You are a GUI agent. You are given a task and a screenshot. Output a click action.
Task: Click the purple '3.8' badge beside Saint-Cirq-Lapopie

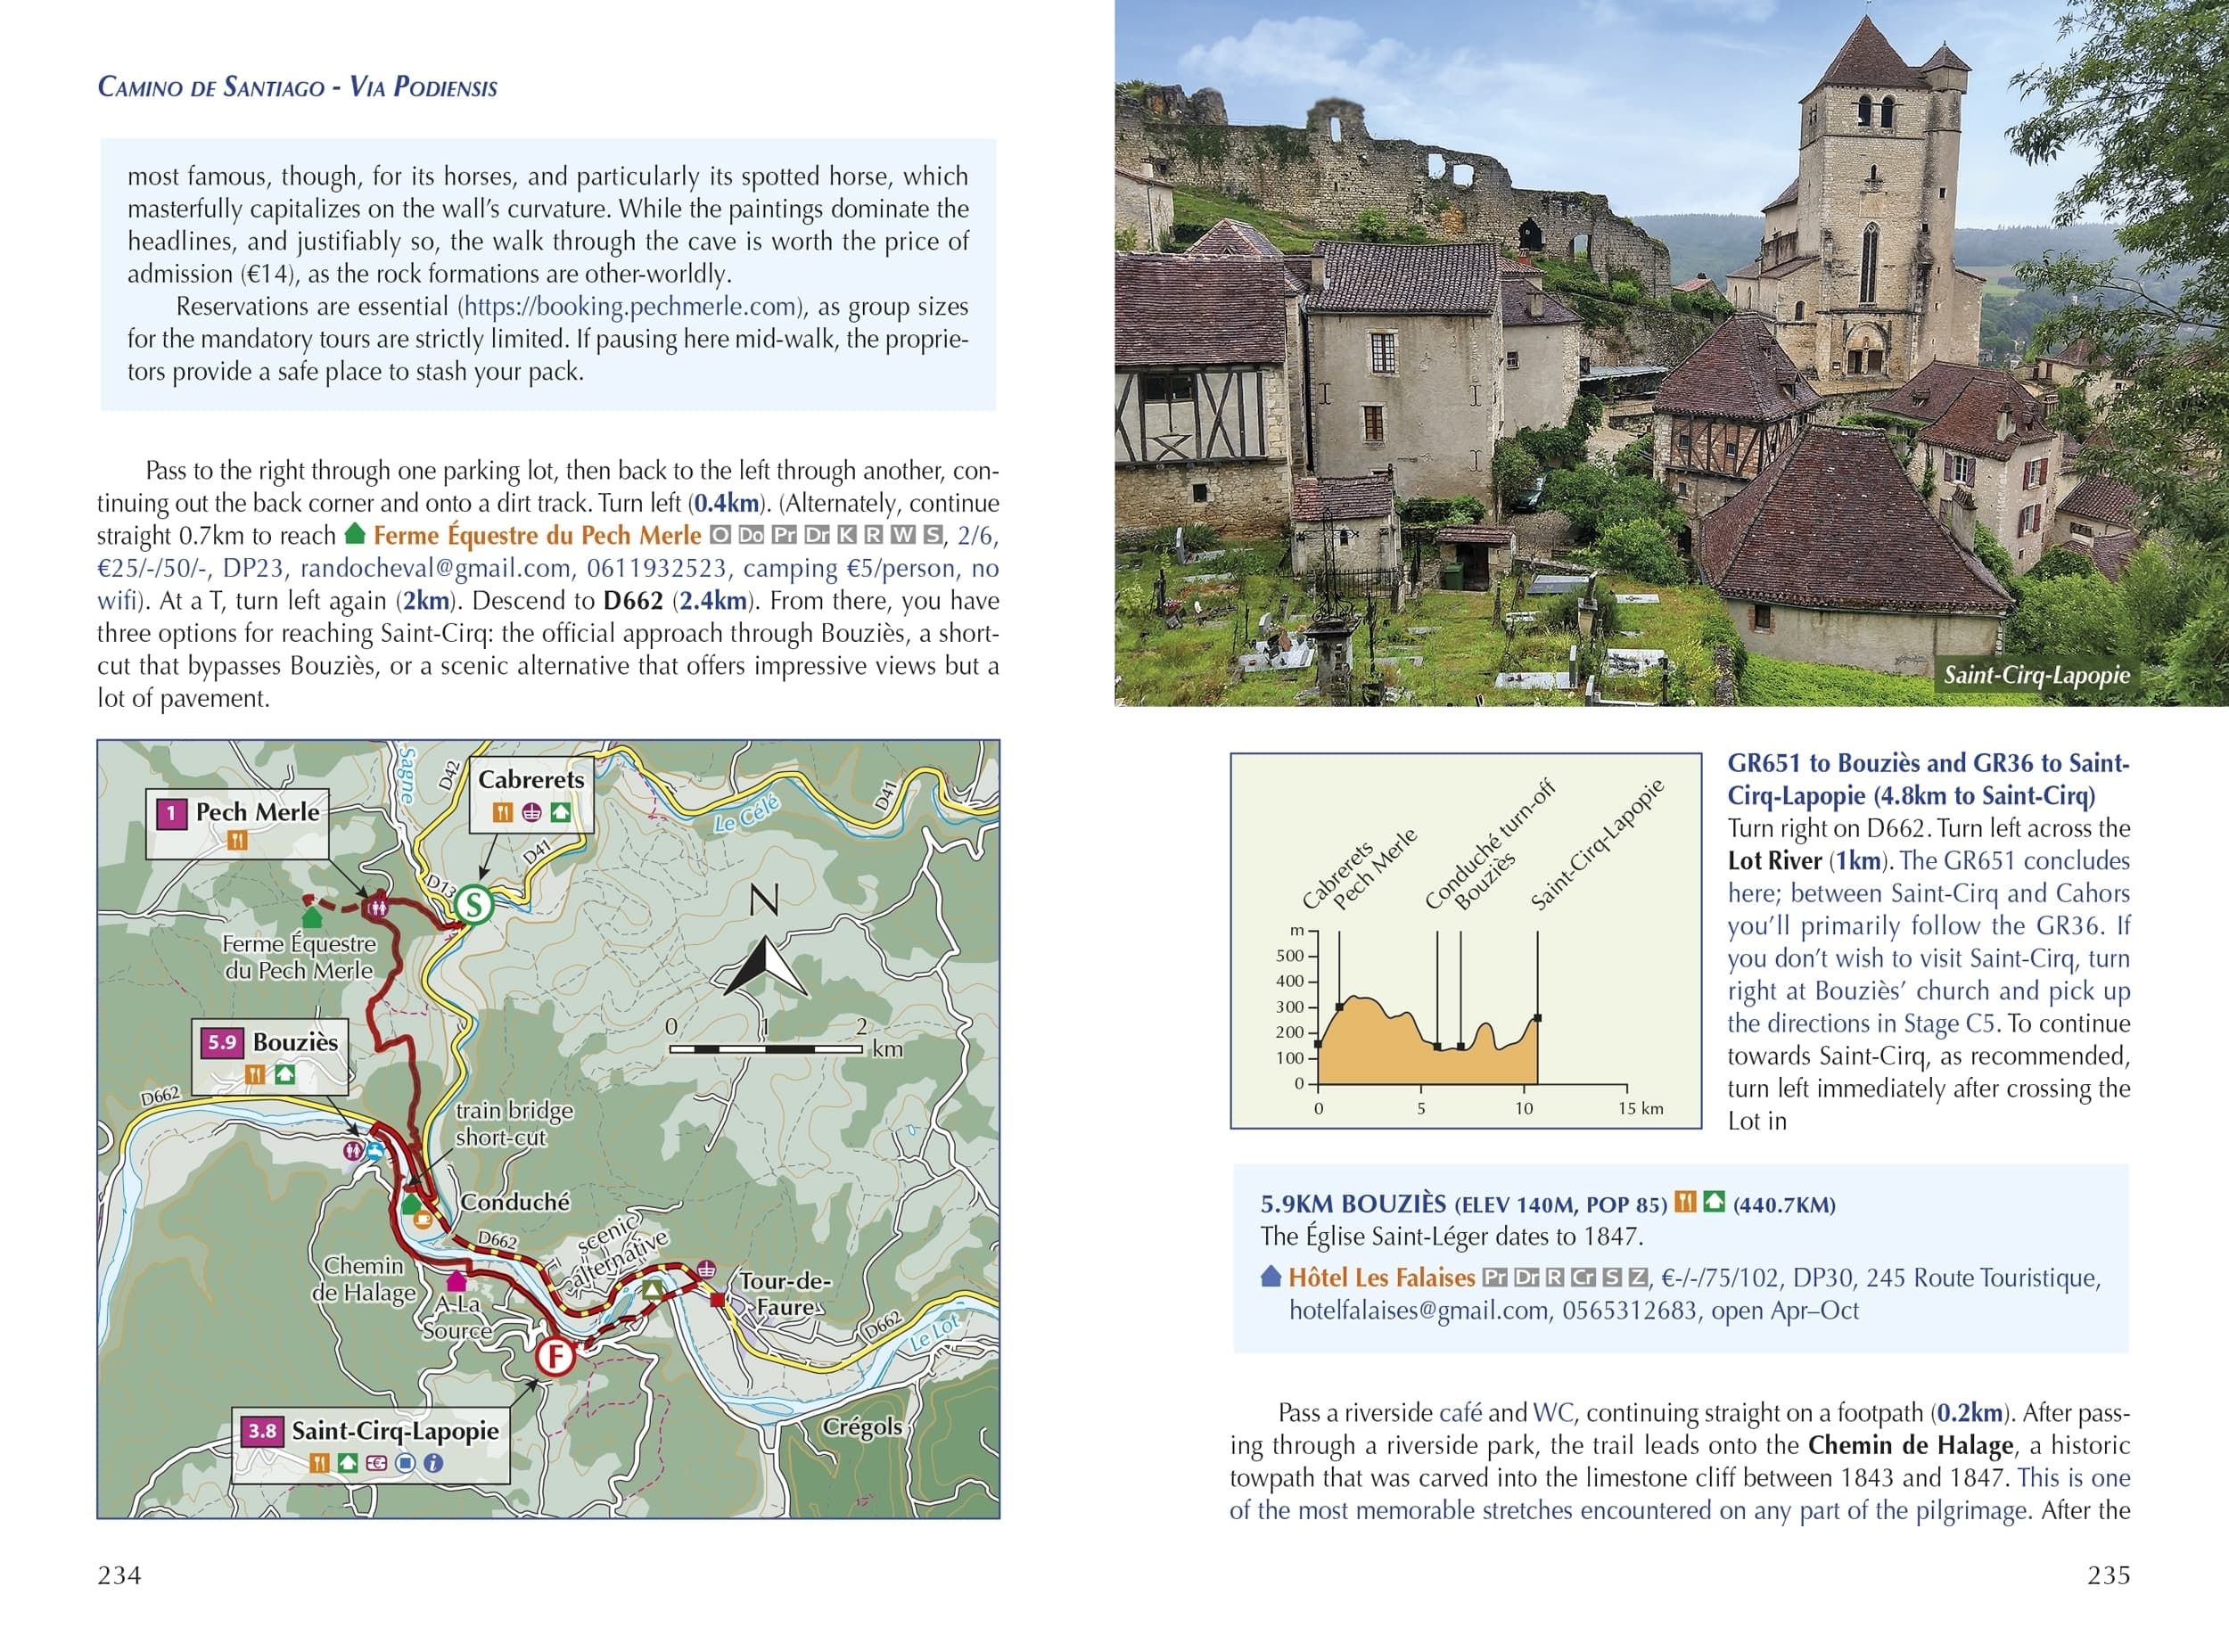(262, 1431)
